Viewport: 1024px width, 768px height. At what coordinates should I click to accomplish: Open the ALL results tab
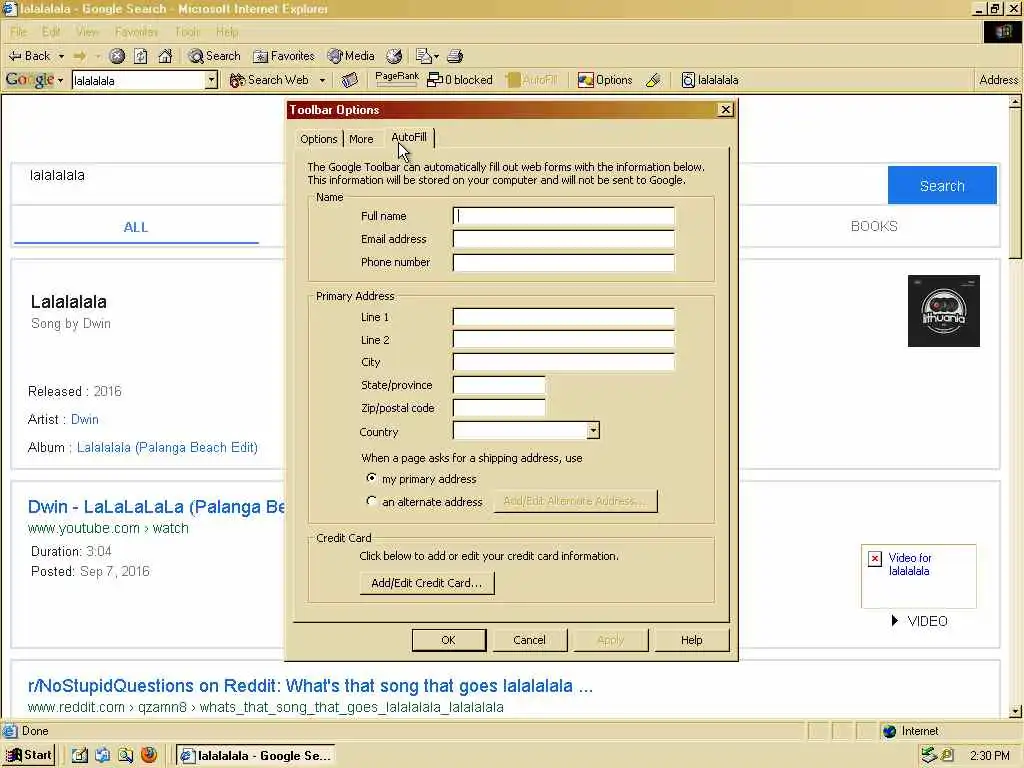[136, 227]
